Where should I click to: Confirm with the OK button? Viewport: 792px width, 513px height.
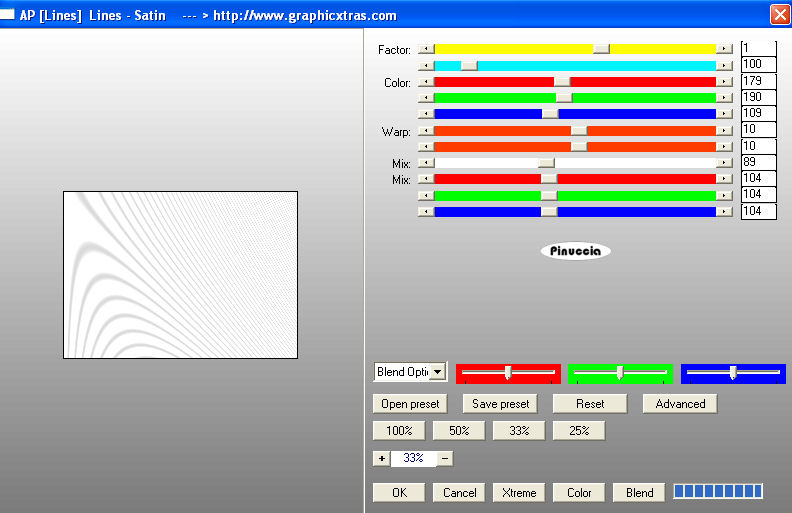click(x=399, y=493)
